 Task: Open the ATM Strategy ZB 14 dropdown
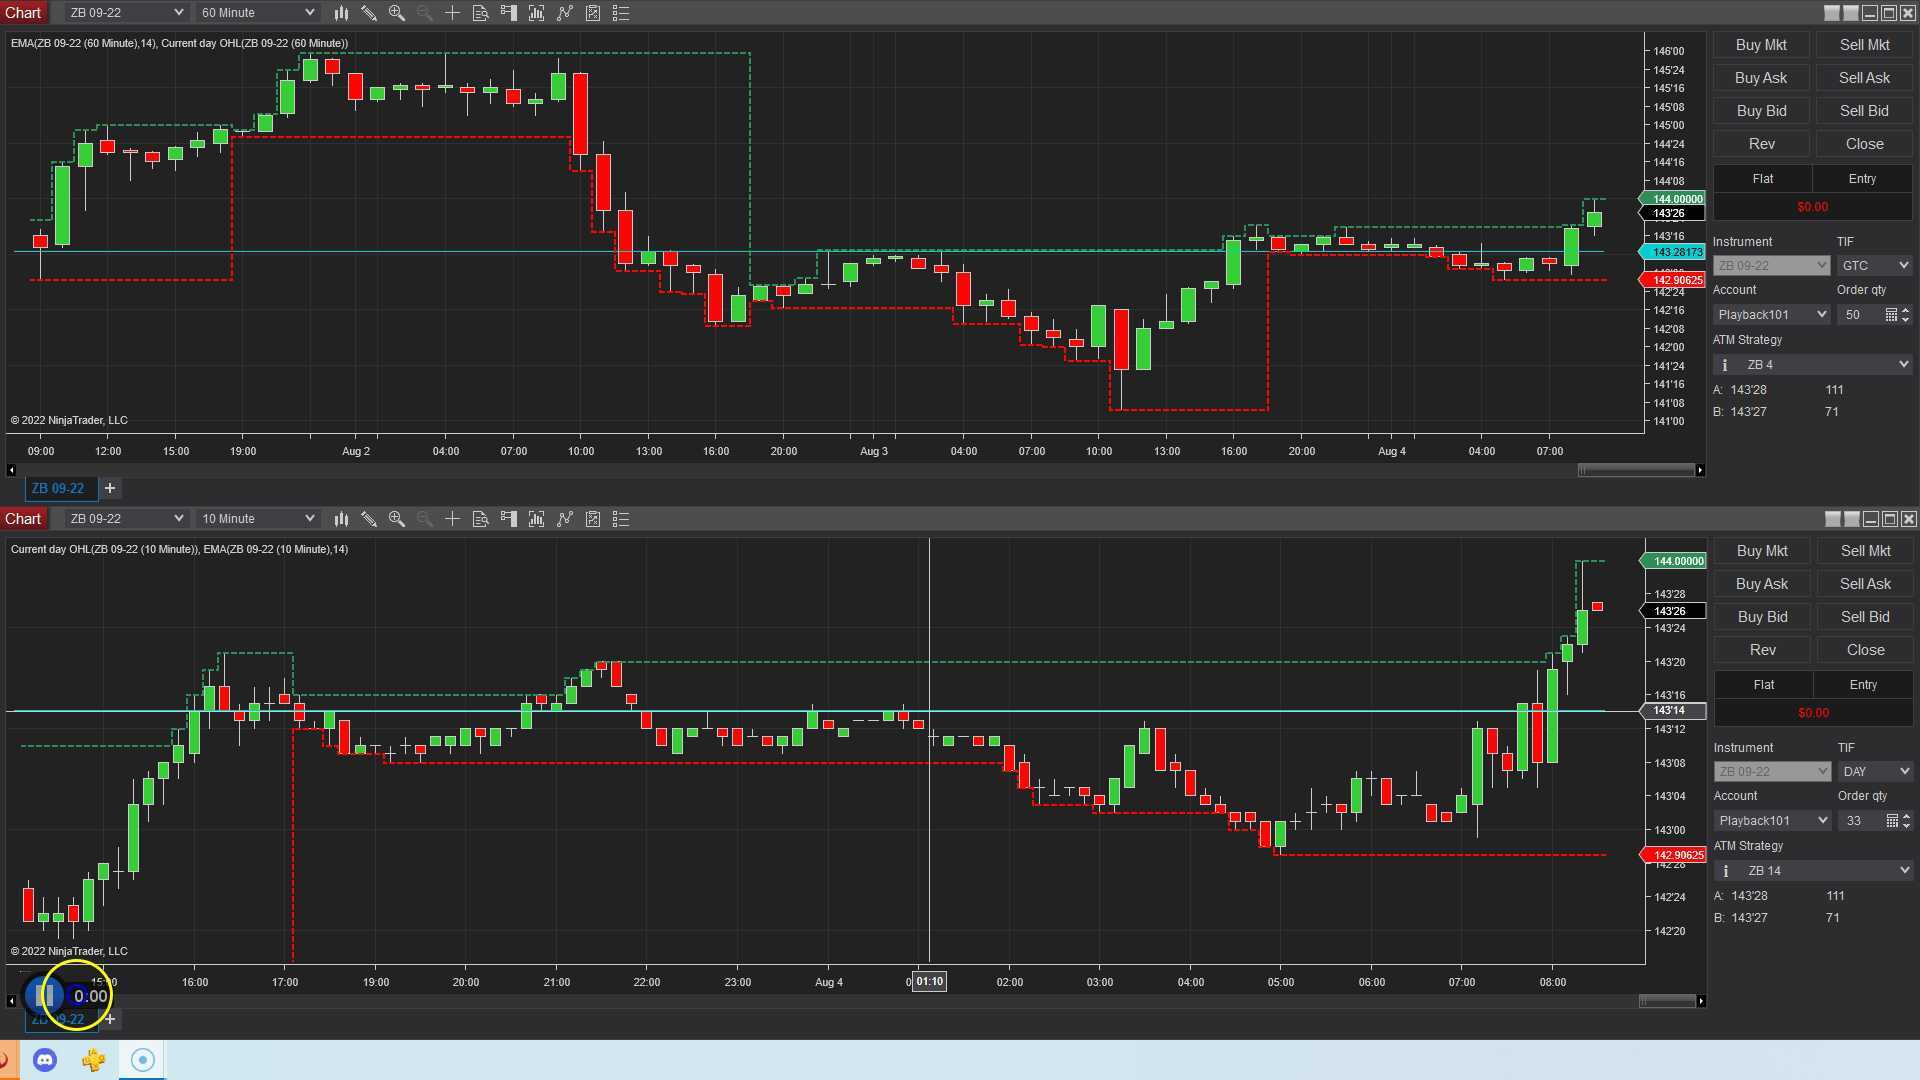tap(1812, 870)
